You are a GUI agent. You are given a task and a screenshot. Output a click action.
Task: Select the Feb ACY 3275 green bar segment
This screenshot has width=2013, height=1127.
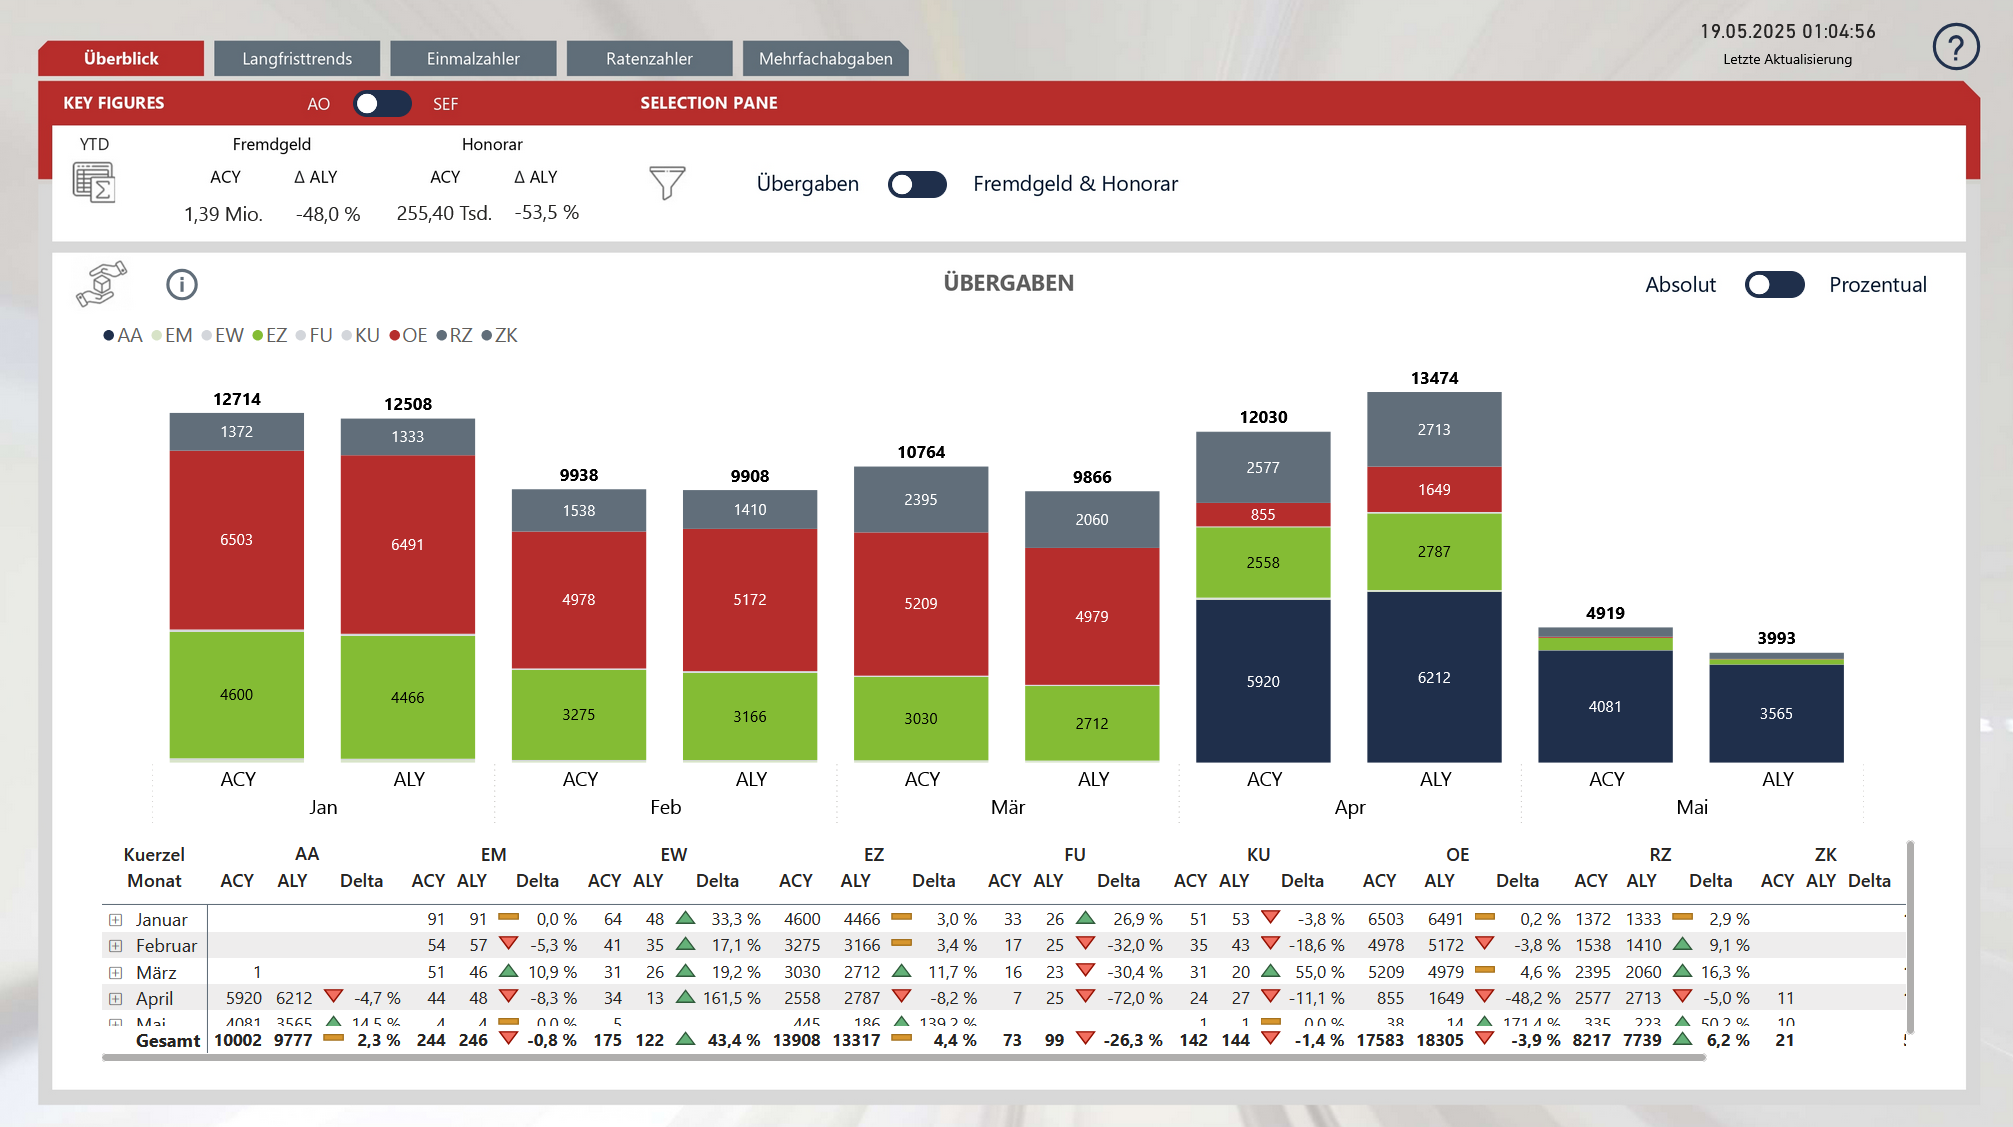pos(579,714)
